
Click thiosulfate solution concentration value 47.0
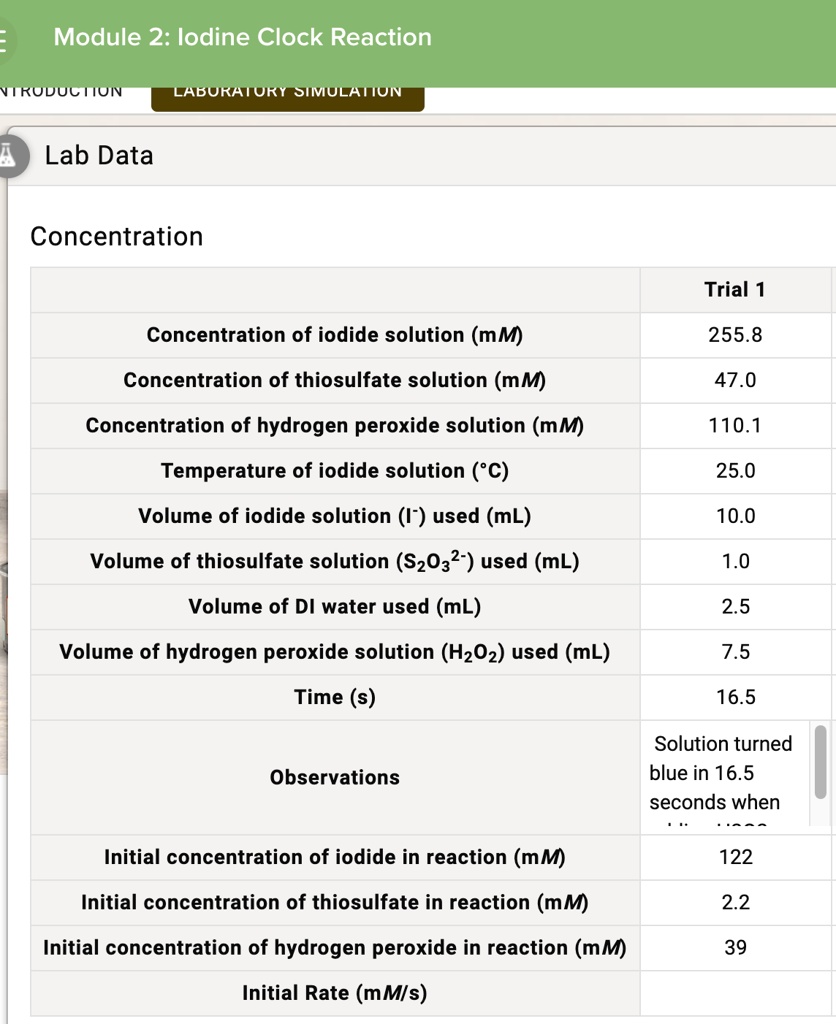click(x=735, y=380)
